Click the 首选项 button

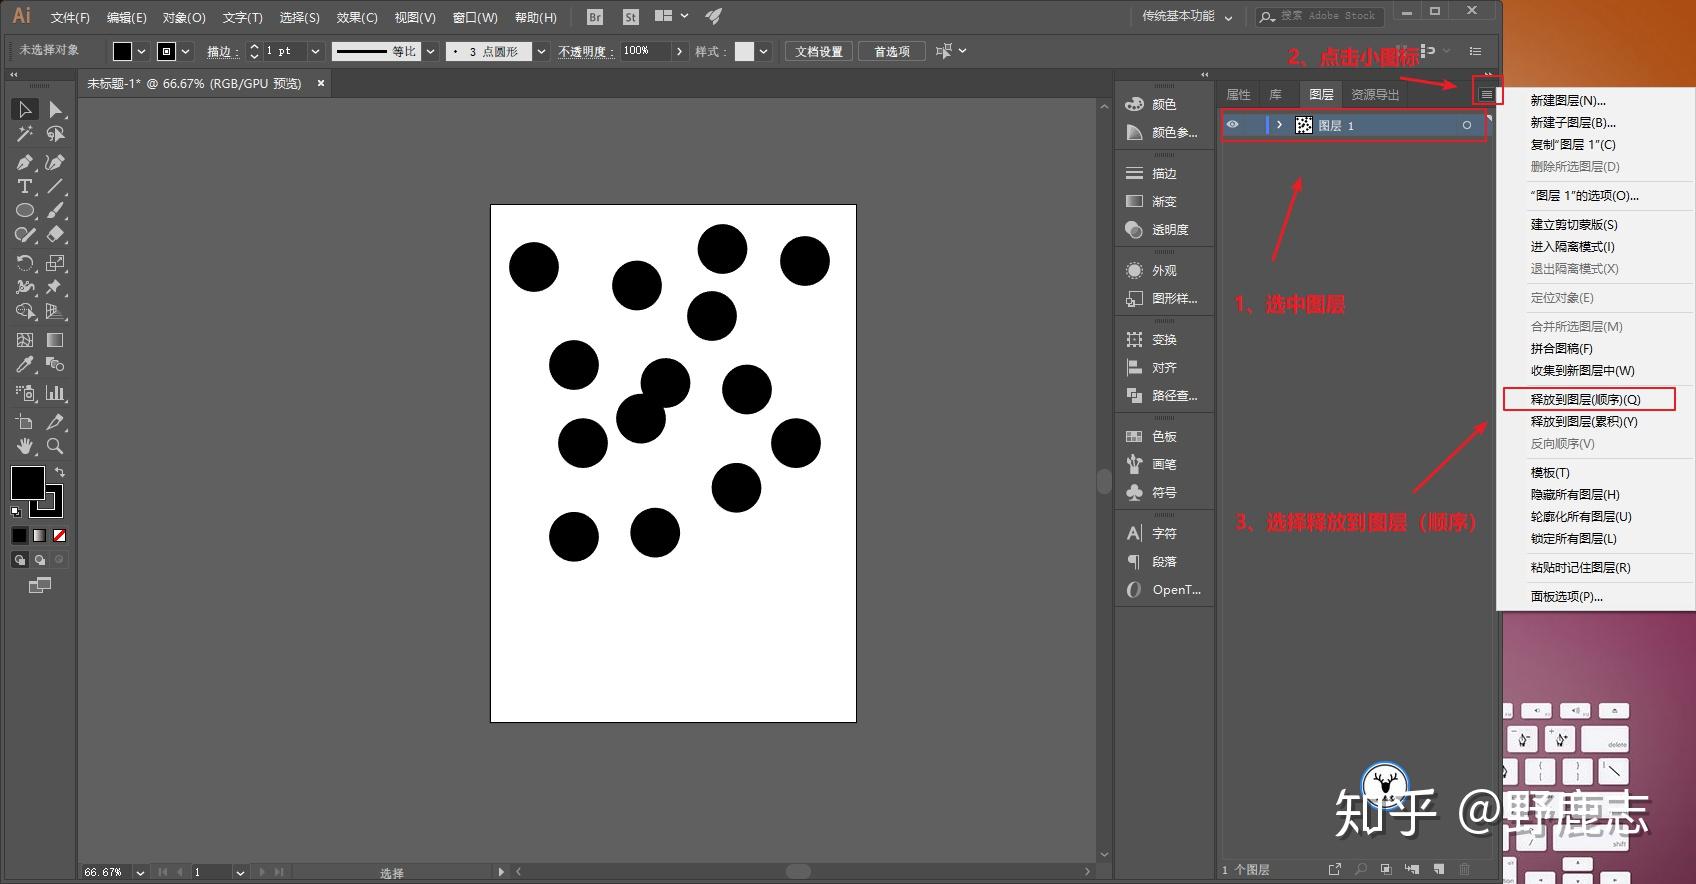[891, 51]
